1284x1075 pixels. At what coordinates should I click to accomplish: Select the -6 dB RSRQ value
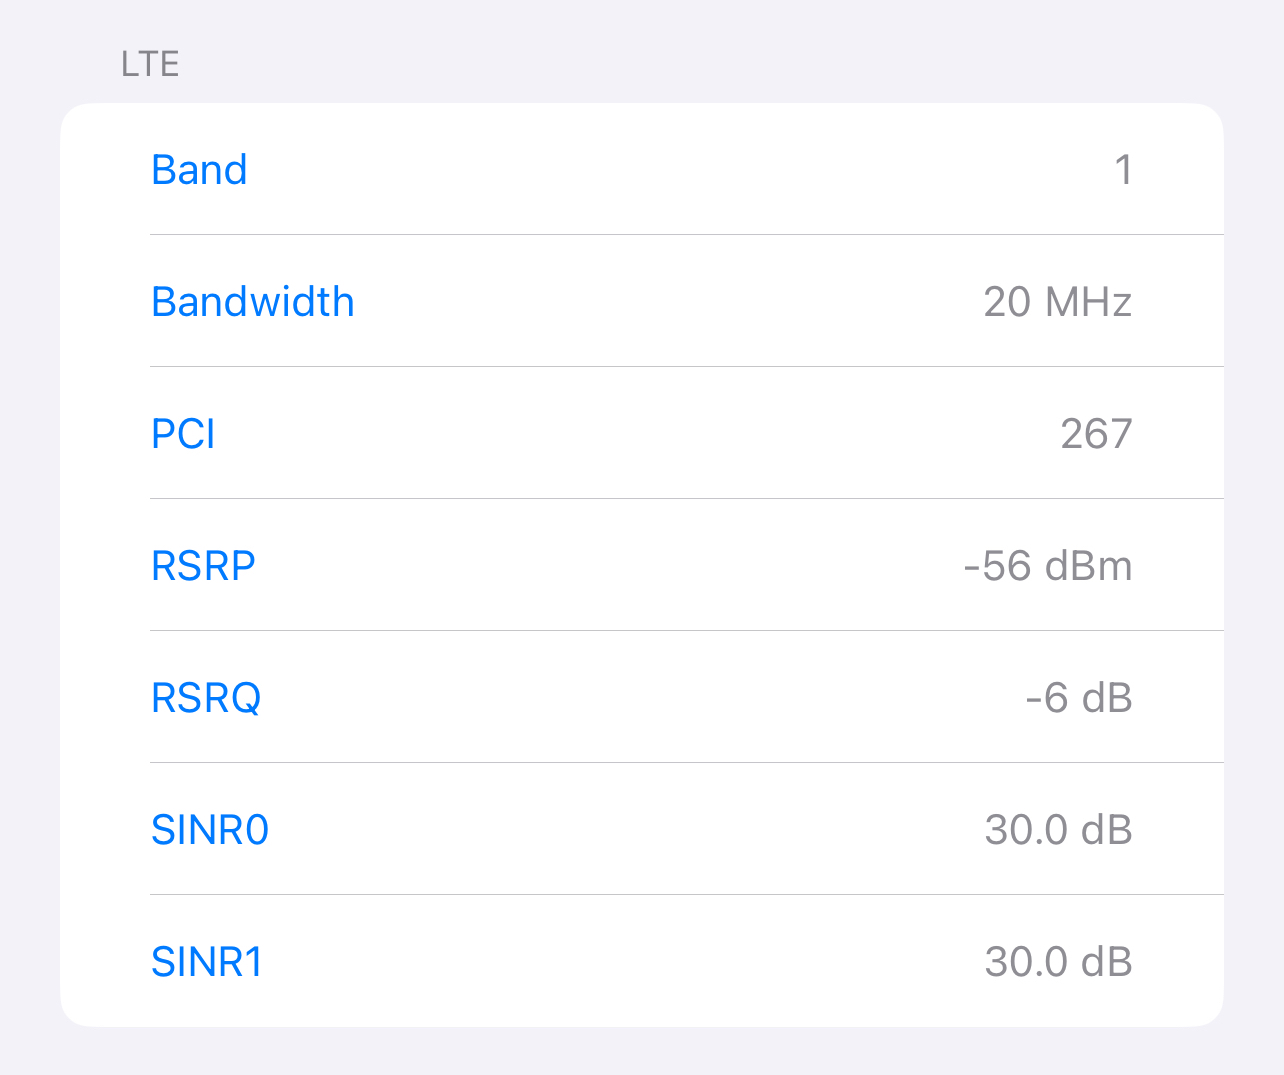coord(1079,698)
